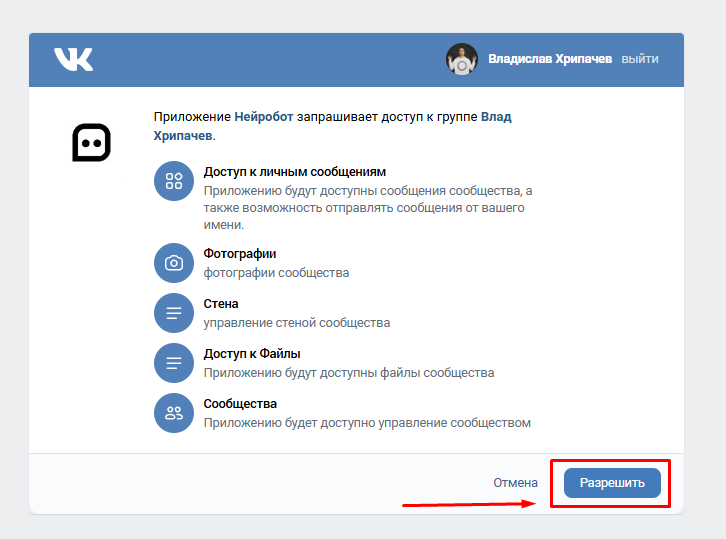This screenshot has width=726, height=539.
Task: Click the lines icon beside Доступ к Файлы
Action: click(x=174, y=363)
